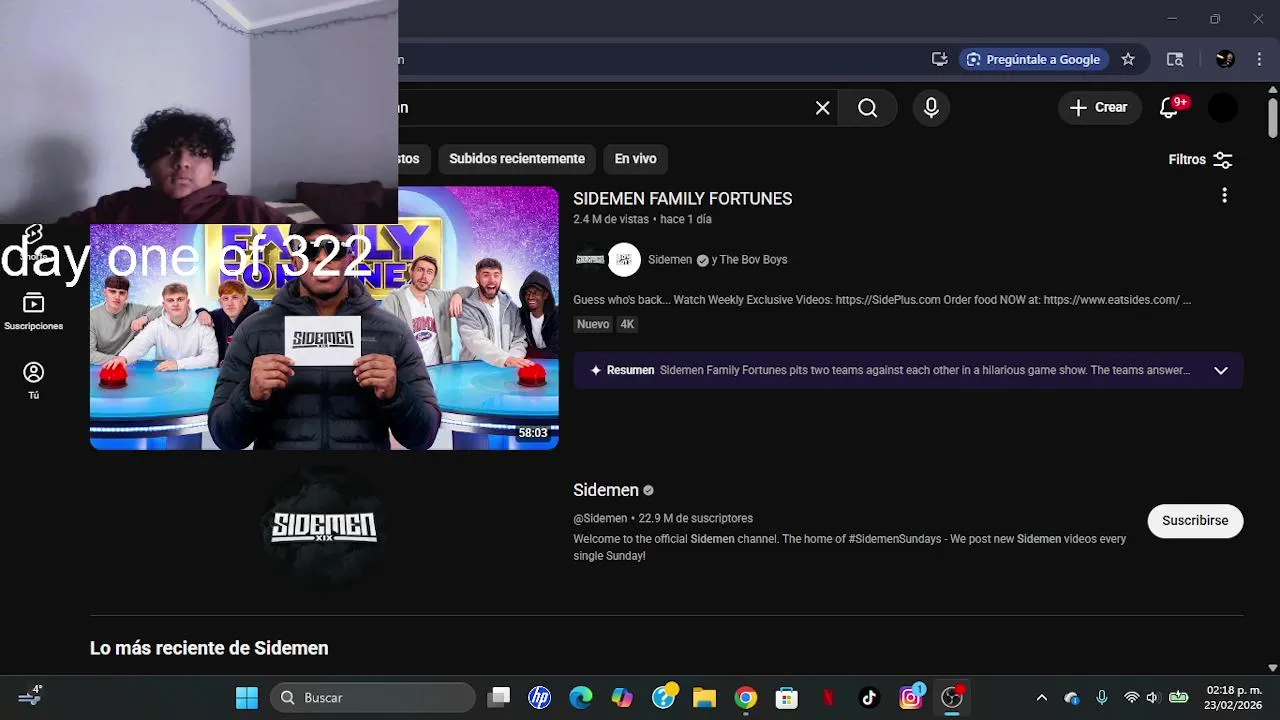The image size is (1280, 720).
Task: Open Instagram from taskbar
Action: (x=911, y=698)
